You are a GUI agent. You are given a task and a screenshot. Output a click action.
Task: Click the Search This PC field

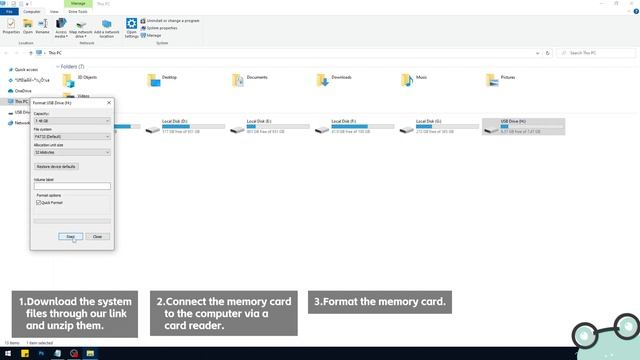pos(596,53)
